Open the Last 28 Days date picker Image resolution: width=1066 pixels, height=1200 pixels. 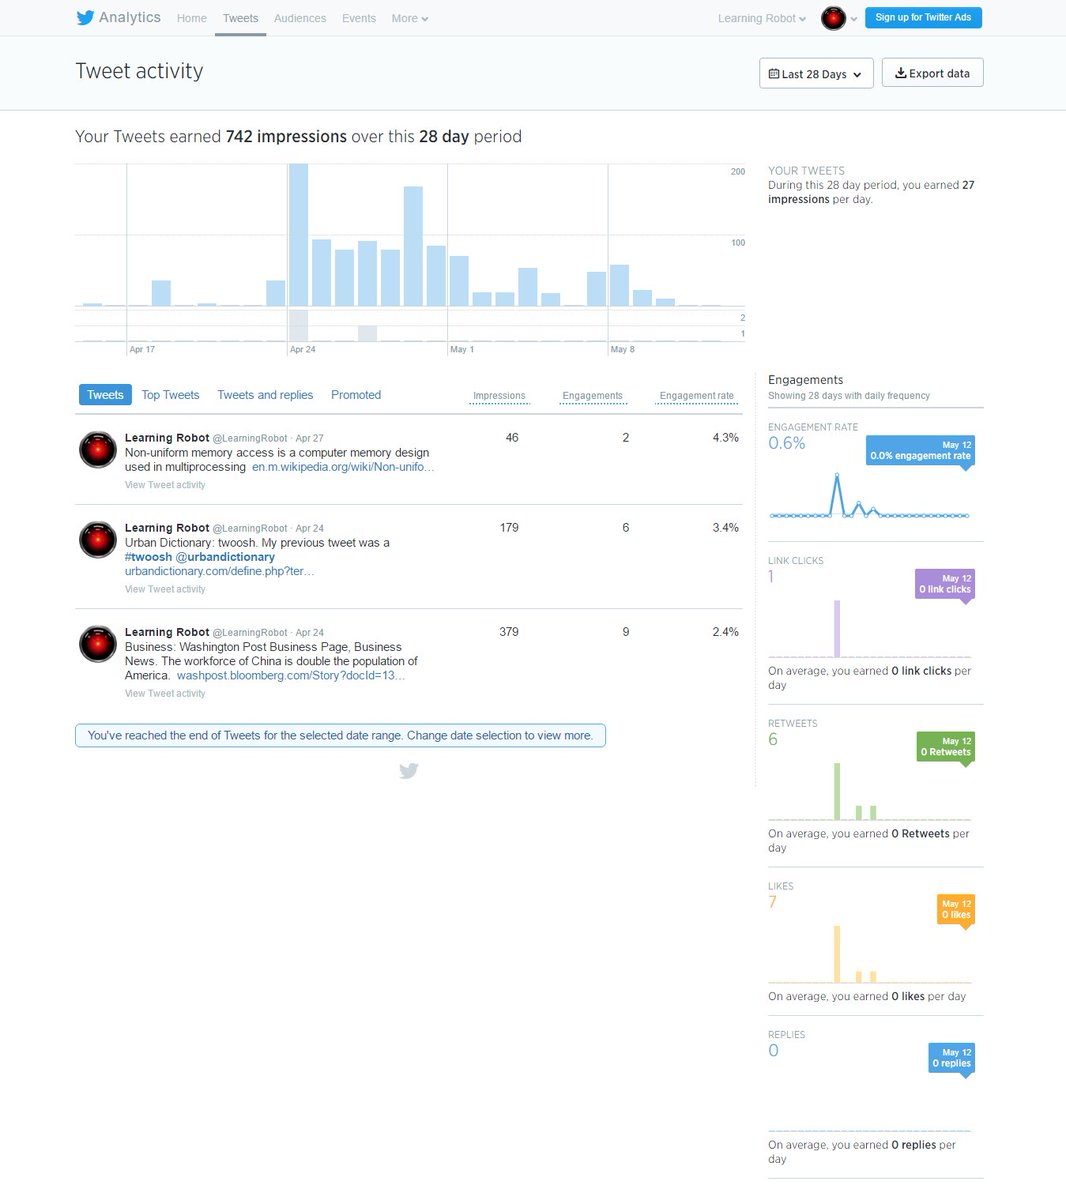[816, 73]
